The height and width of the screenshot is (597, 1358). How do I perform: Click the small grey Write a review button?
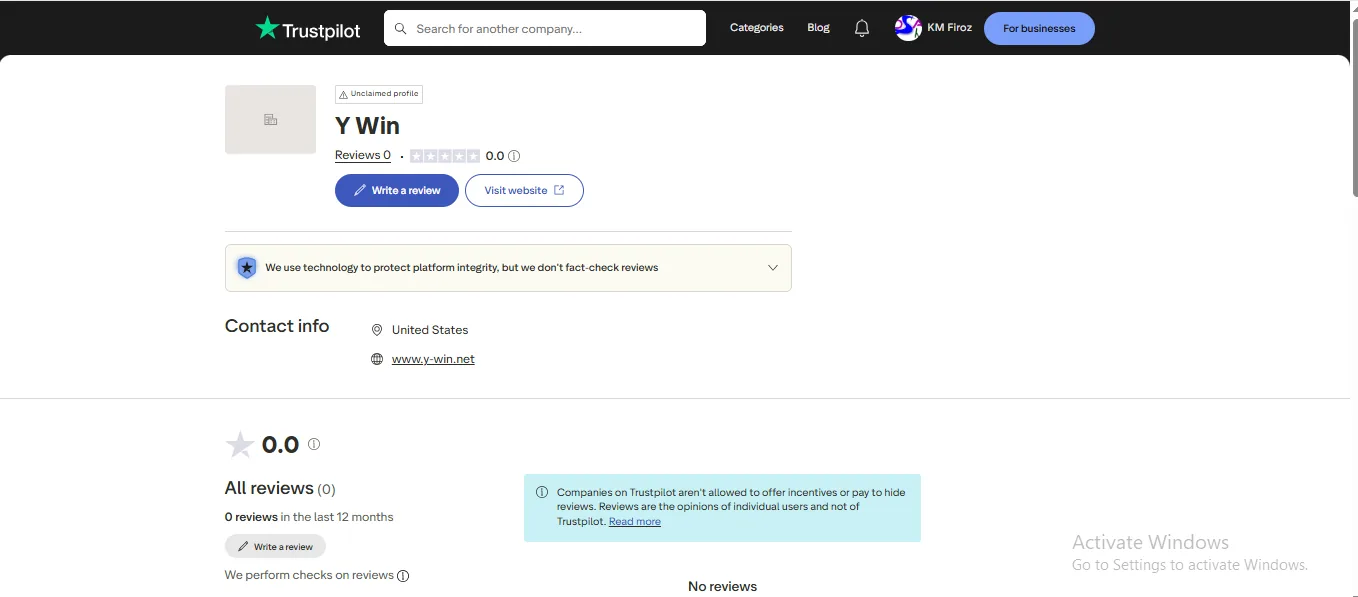[x=275, y=547]
